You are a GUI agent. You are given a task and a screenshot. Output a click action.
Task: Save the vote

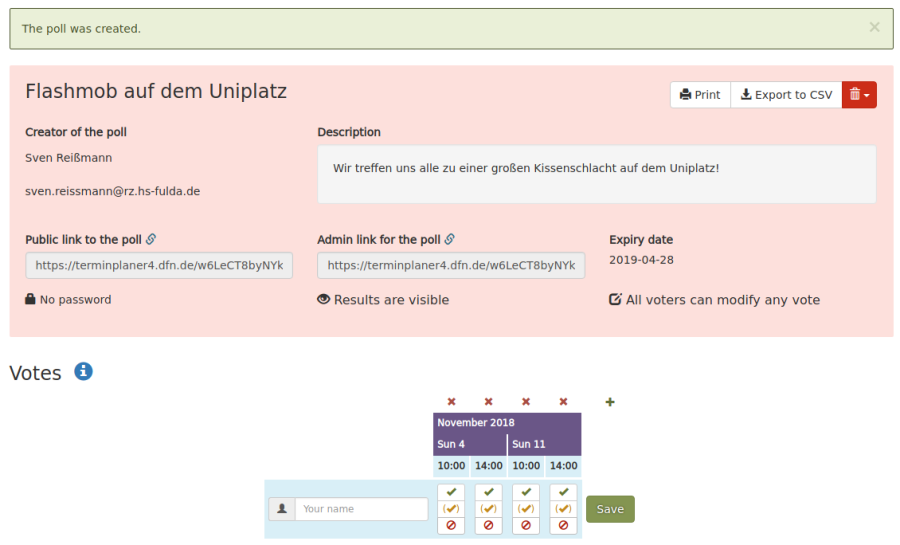click(610, 509)
